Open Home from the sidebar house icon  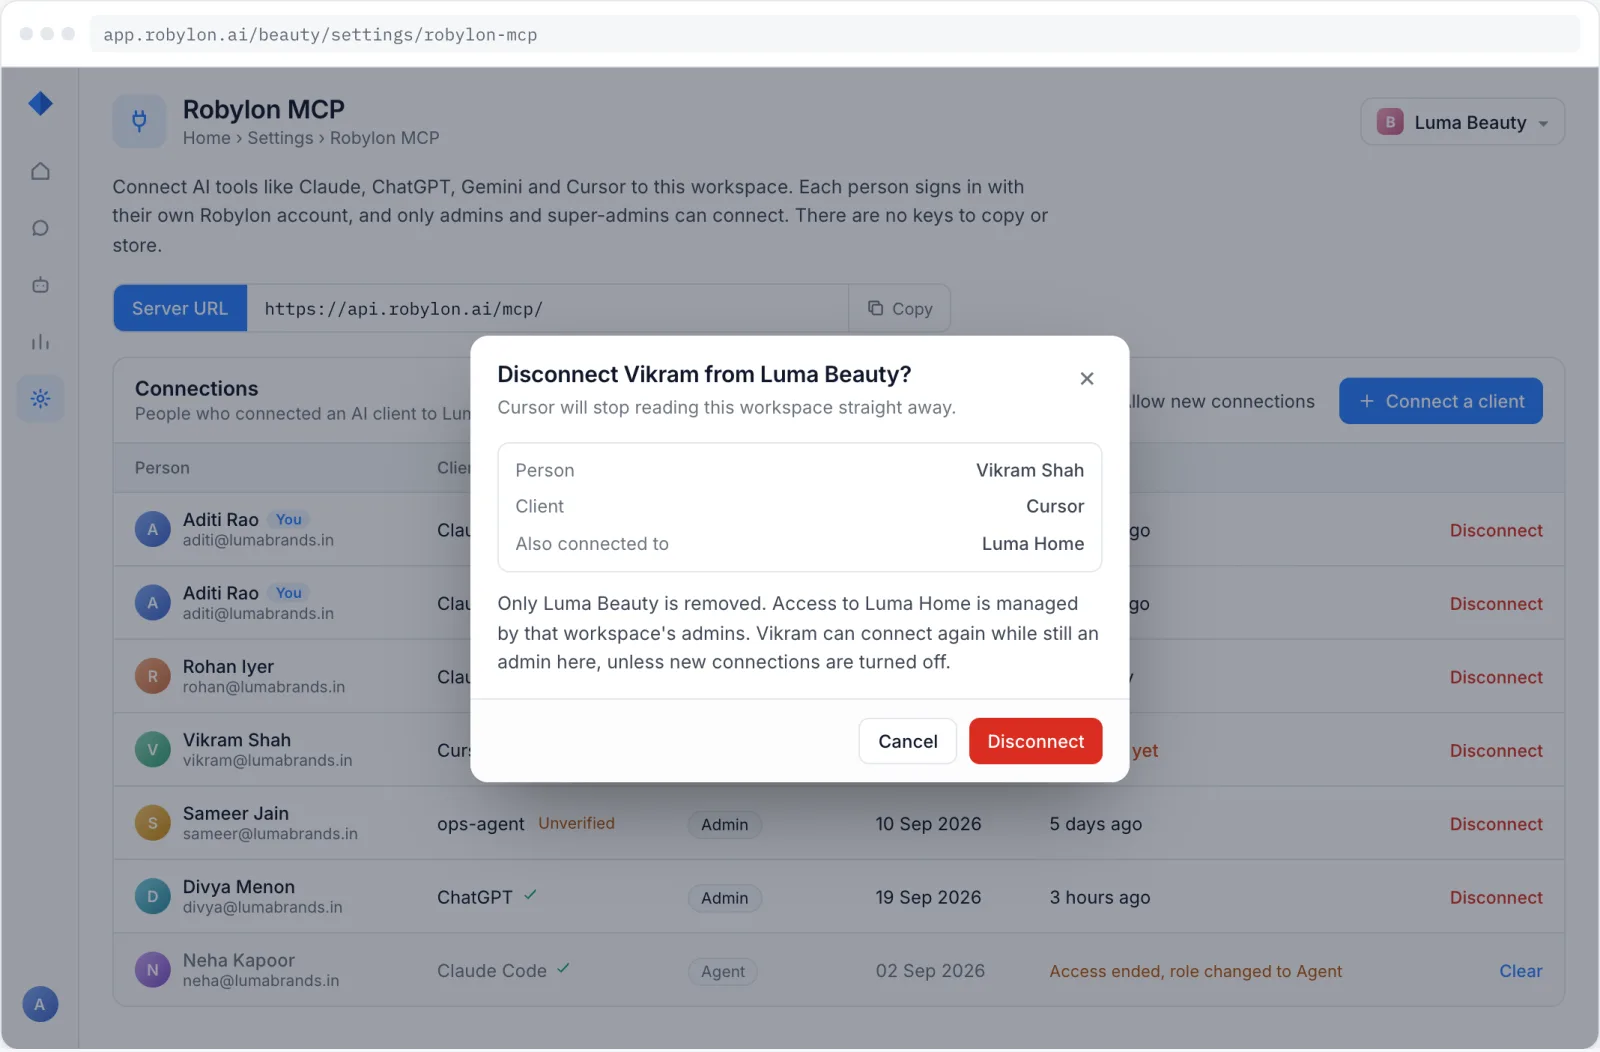point(40,171)
